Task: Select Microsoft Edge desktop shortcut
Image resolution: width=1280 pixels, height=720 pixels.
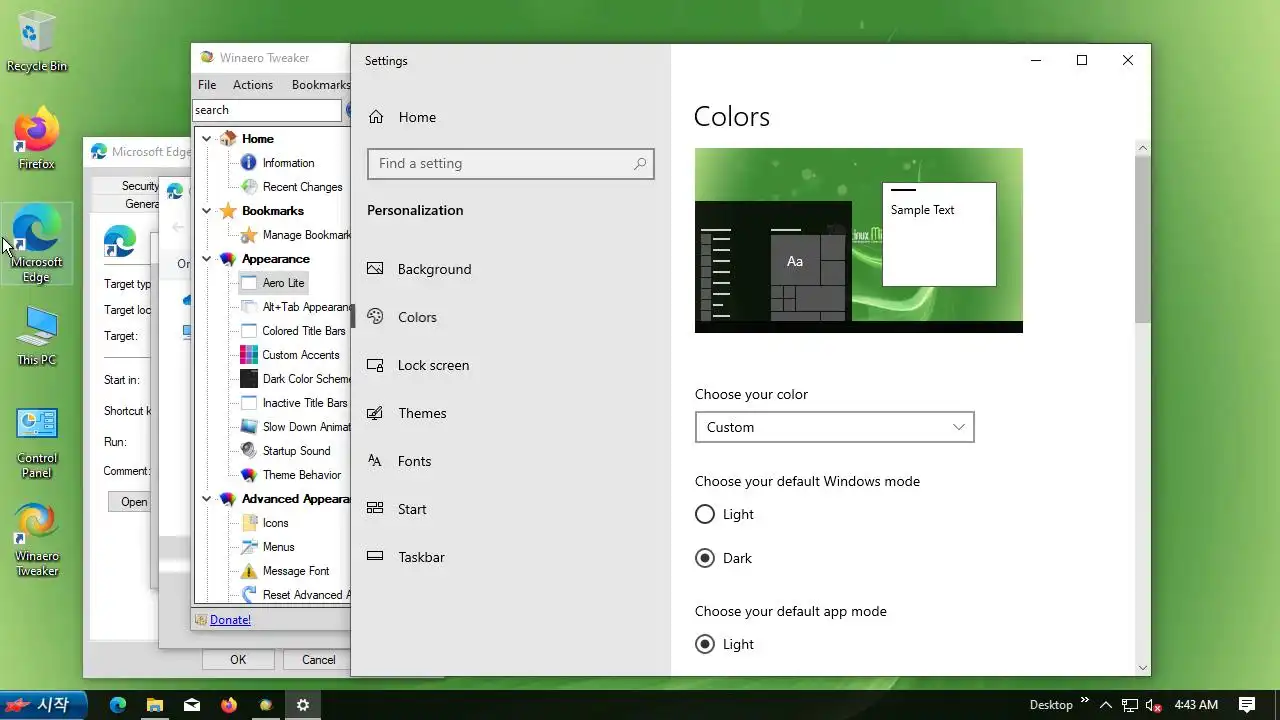Action: click(x=36, y=244)
